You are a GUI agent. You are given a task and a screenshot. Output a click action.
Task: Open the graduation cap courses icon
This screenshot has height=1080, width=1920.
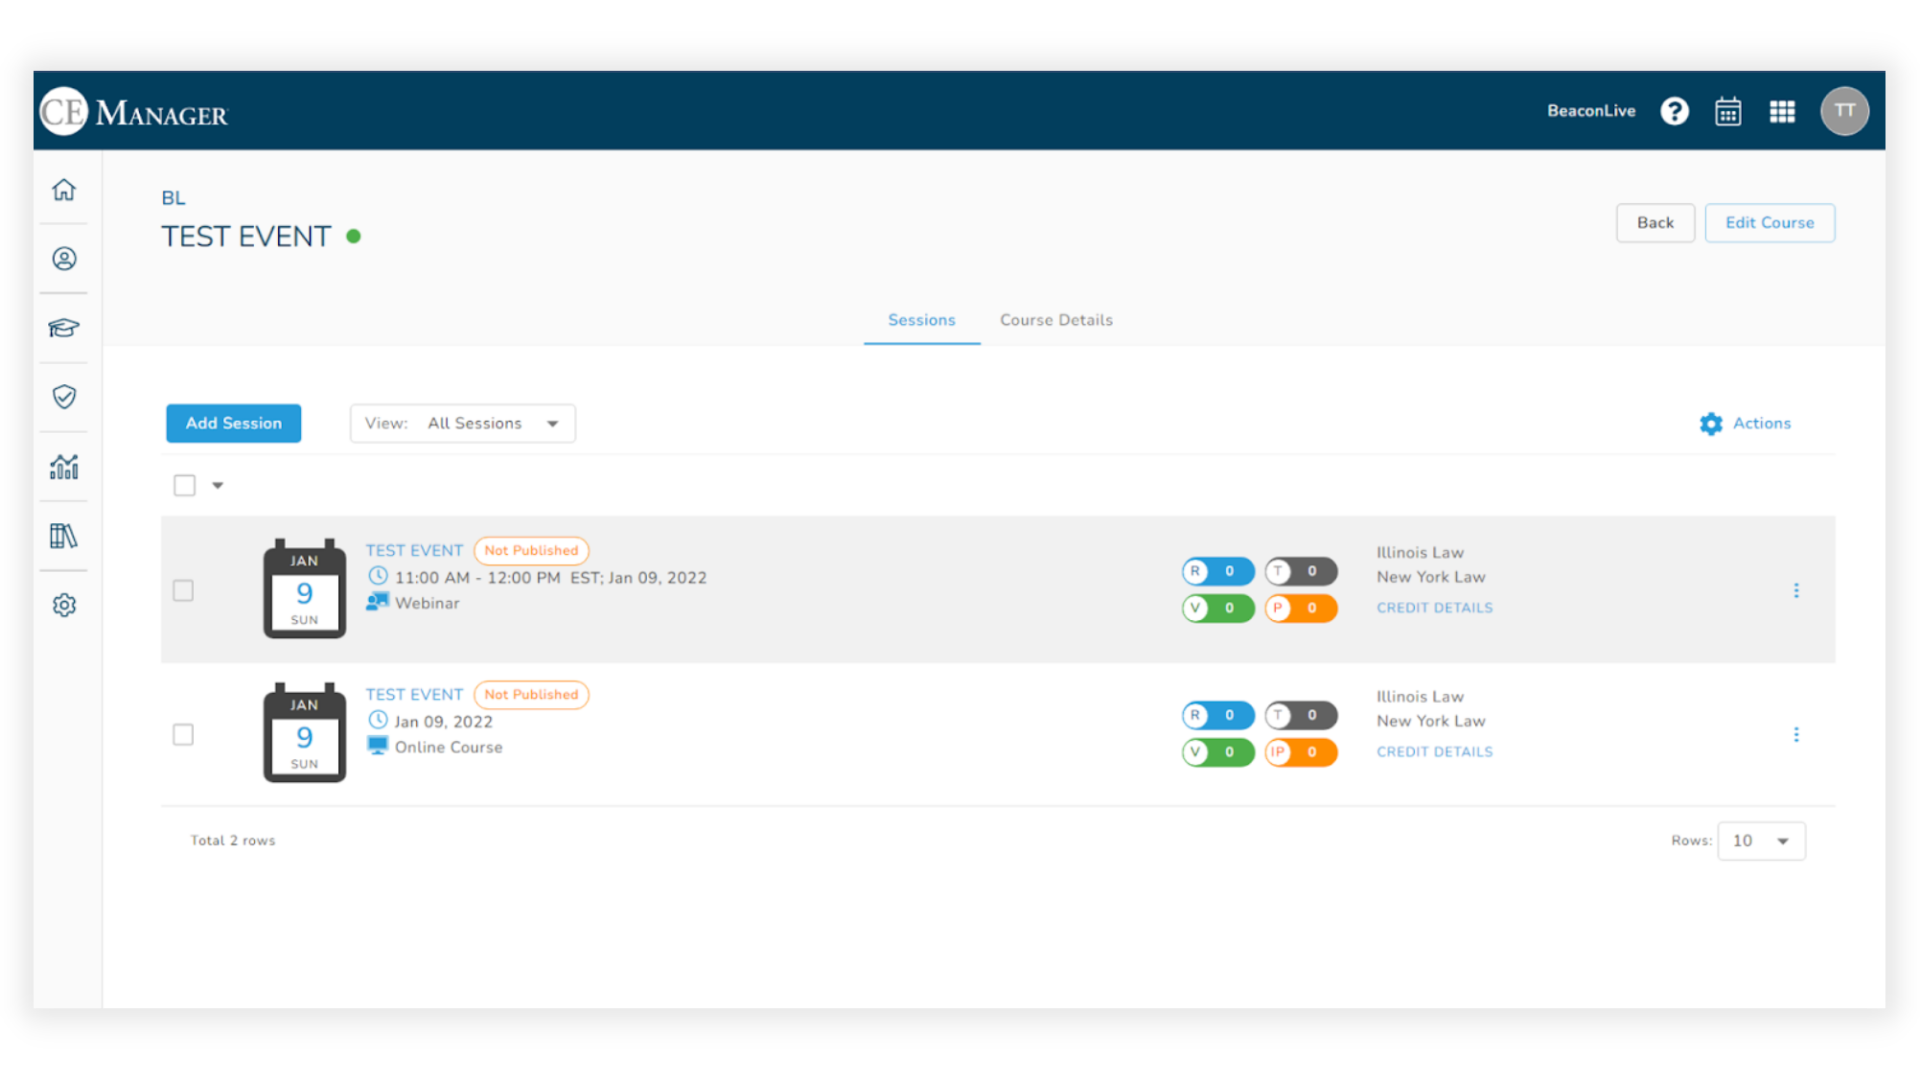[x=65, y=326]
